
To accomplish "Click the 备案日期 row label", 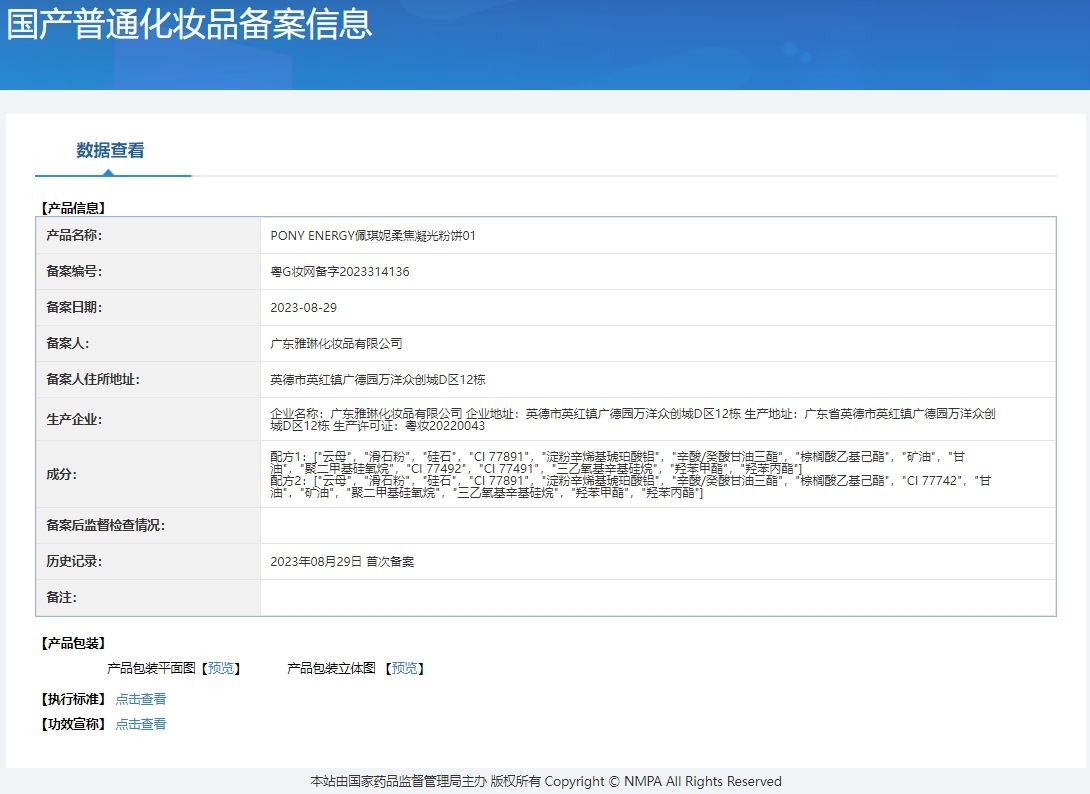I will pos(74,307).
